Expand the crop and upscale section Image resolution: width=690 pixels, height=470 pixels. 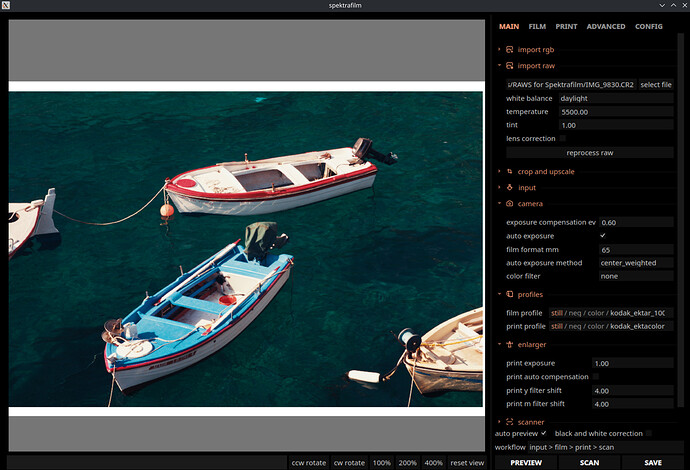(x=499, y=171)
